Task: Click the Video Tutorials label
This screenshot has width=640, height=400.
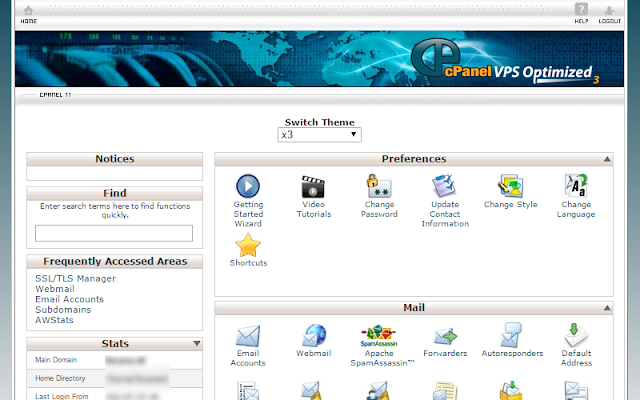Action: [x=313, y=209]
